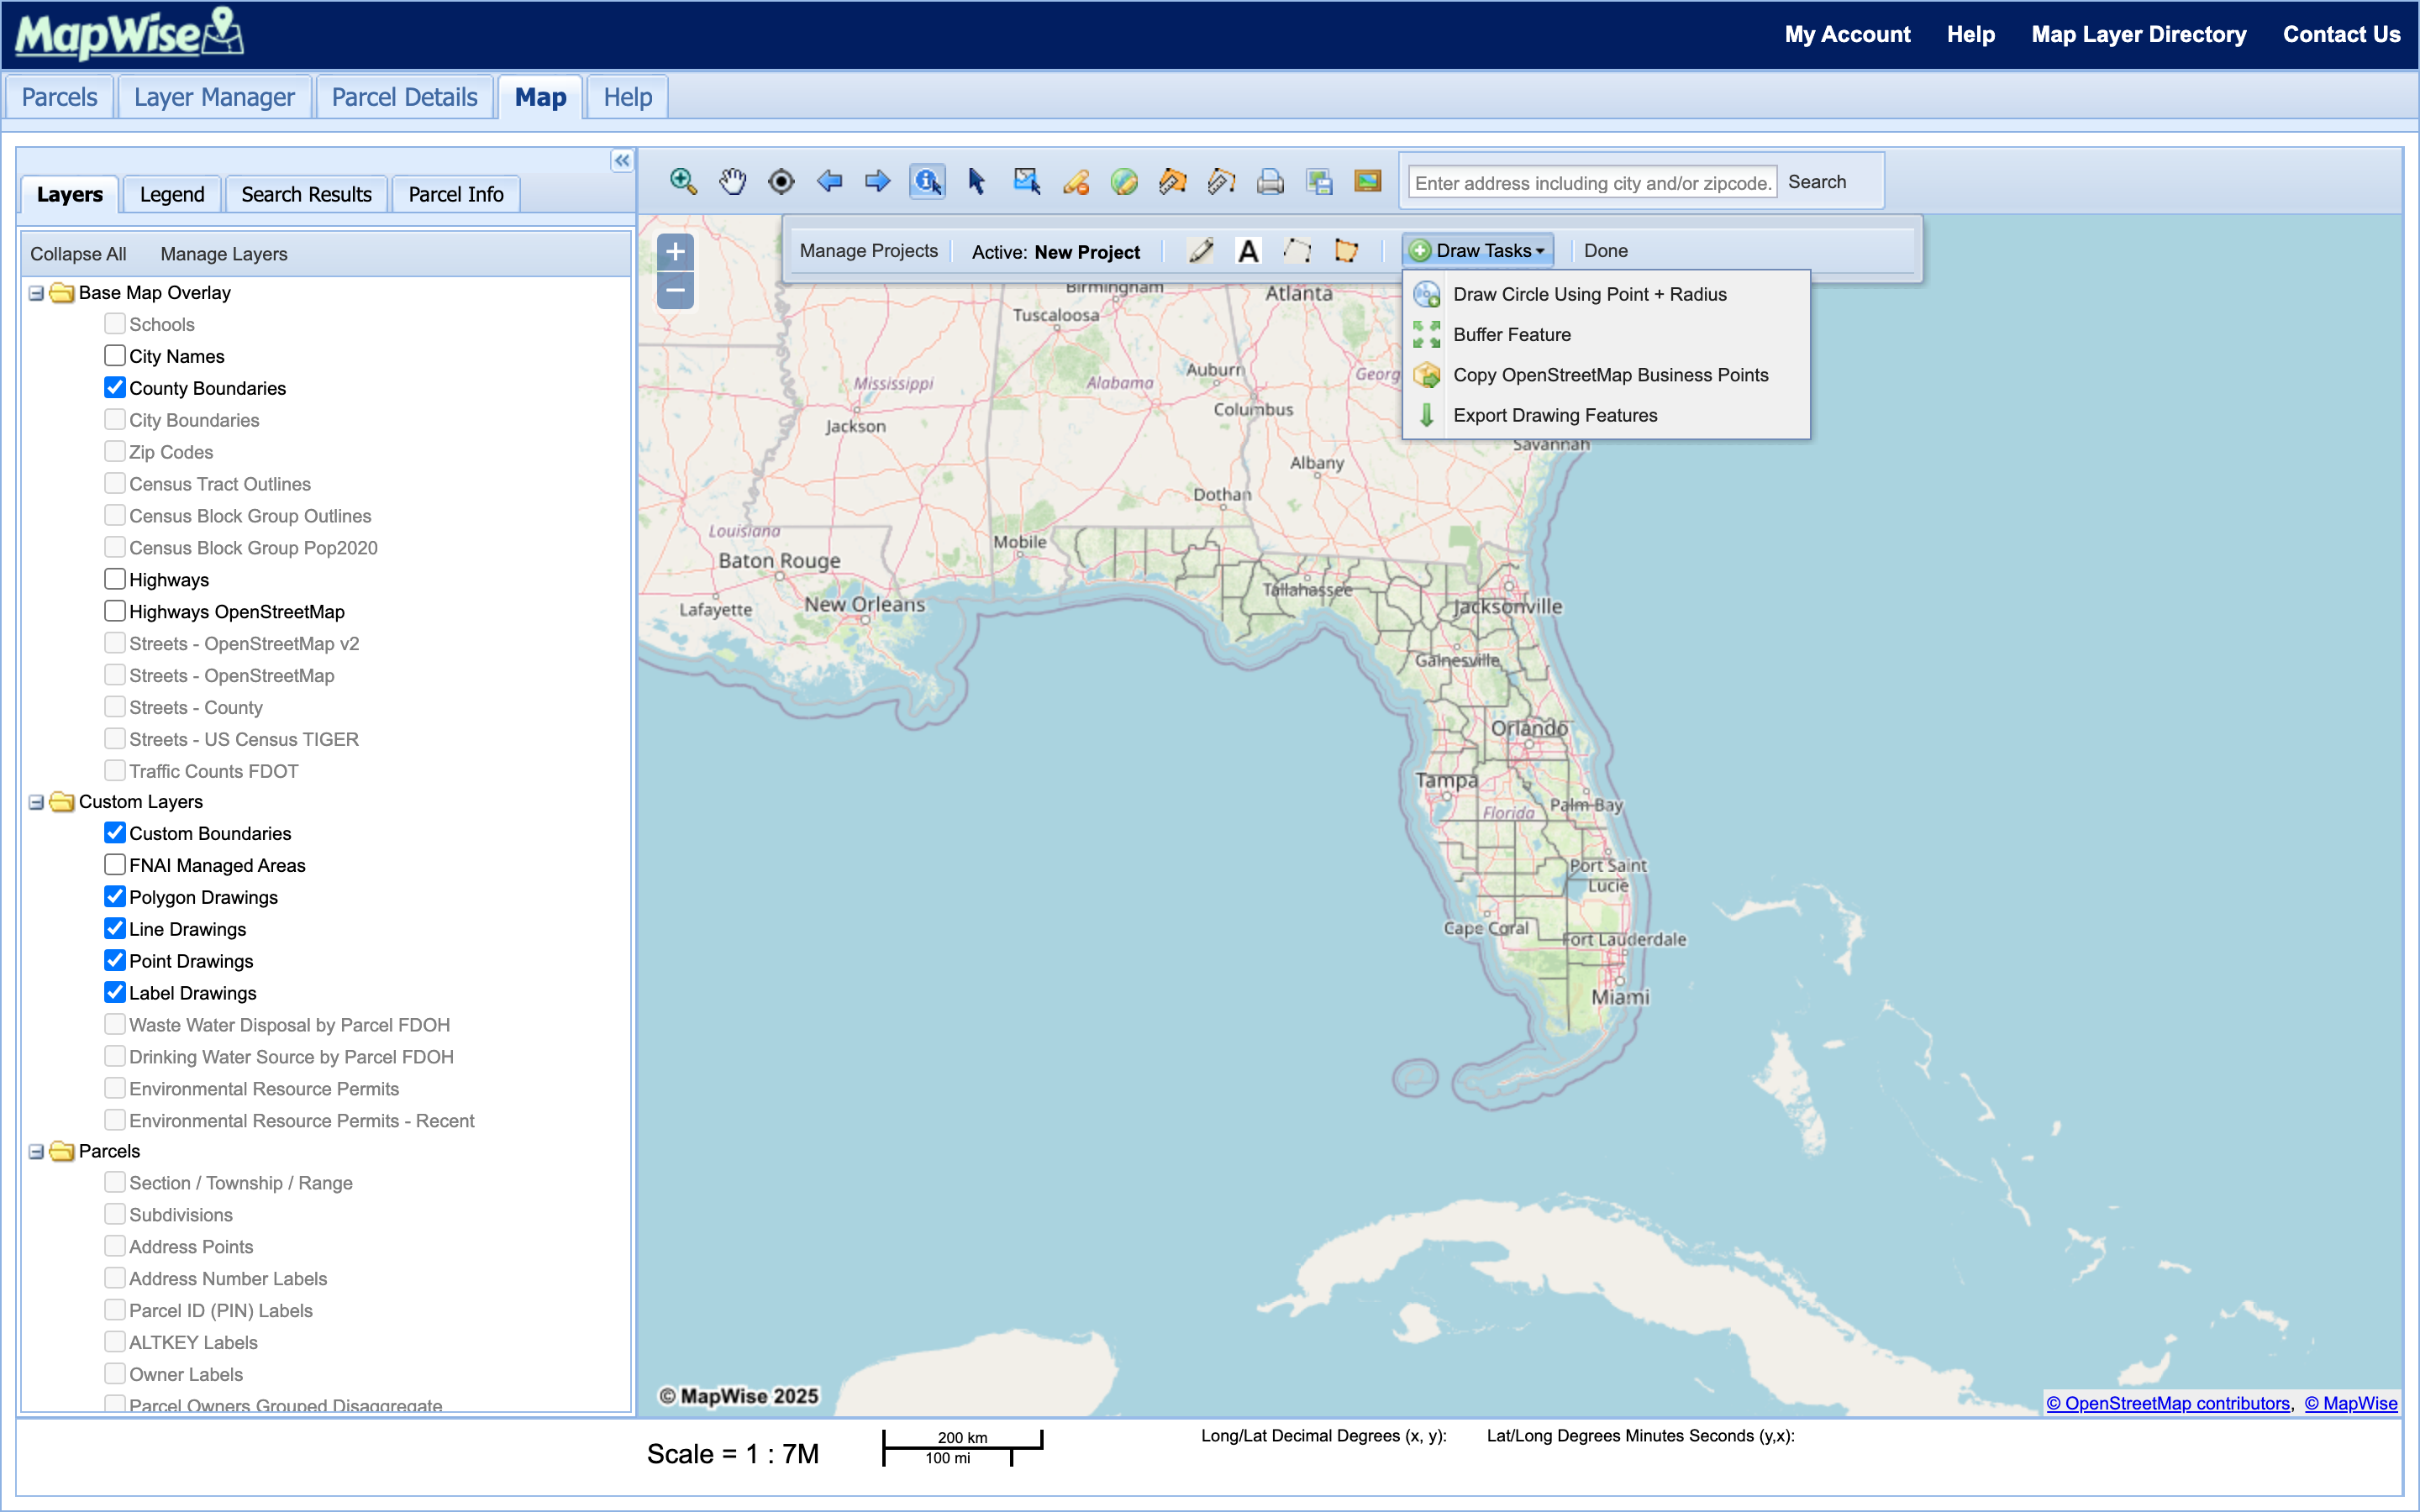Choose the arrow pointer select tool
The height and width of the screenshot is (1512, 2420).
tap(977, 181)
